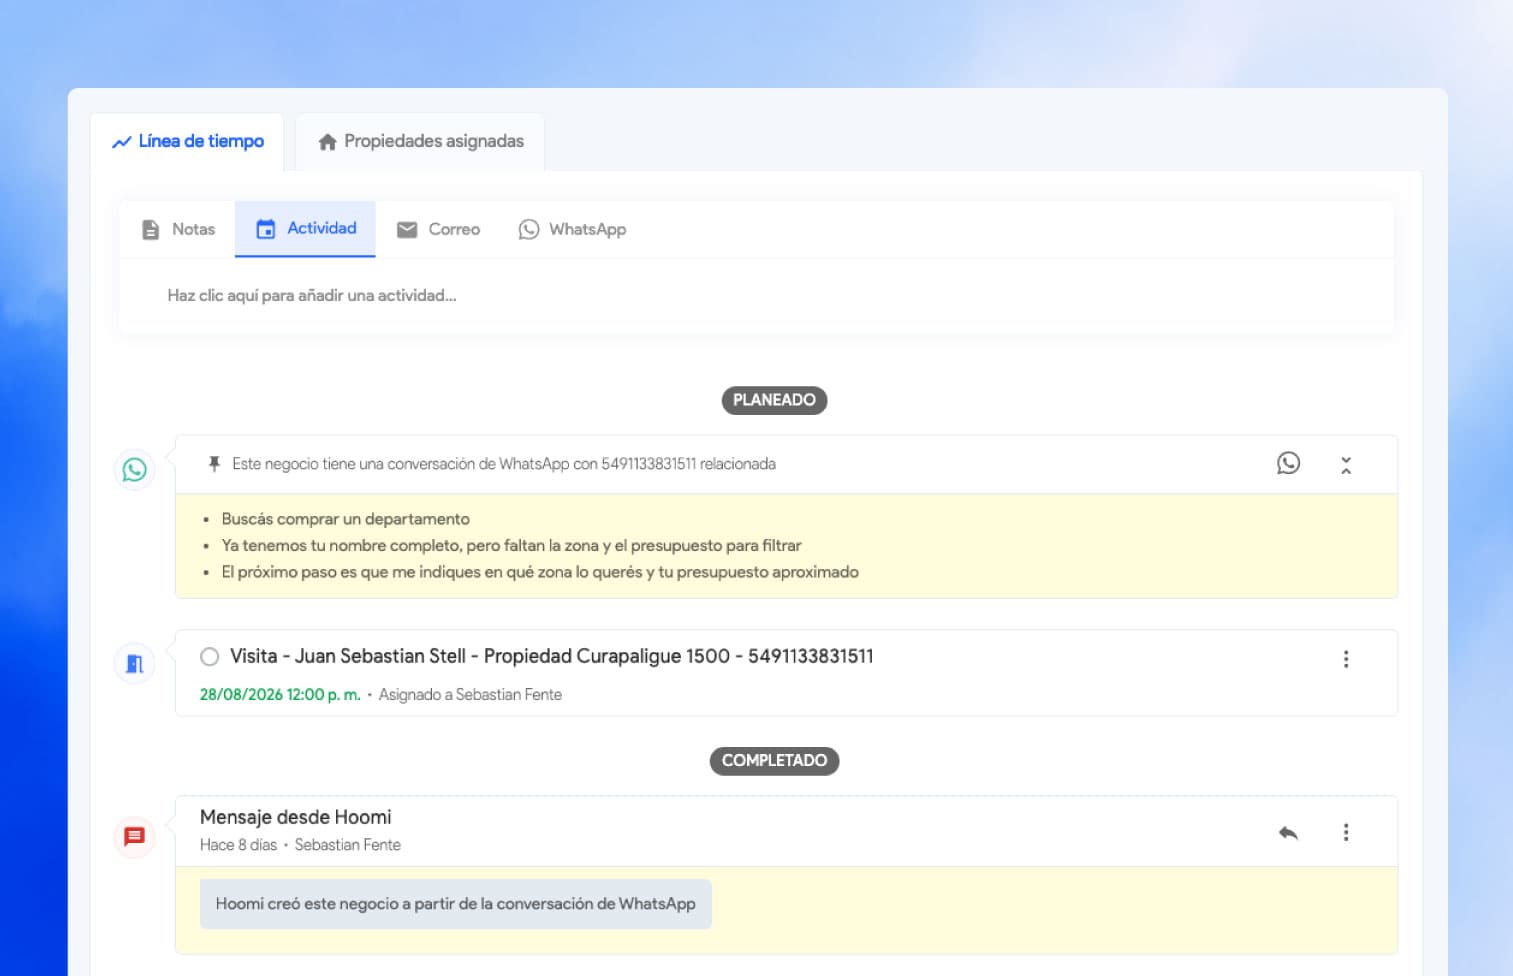Viewport: 1513px width, 976px height.
Task: Click the add activity input field
Action: click(x=756, y=296)
